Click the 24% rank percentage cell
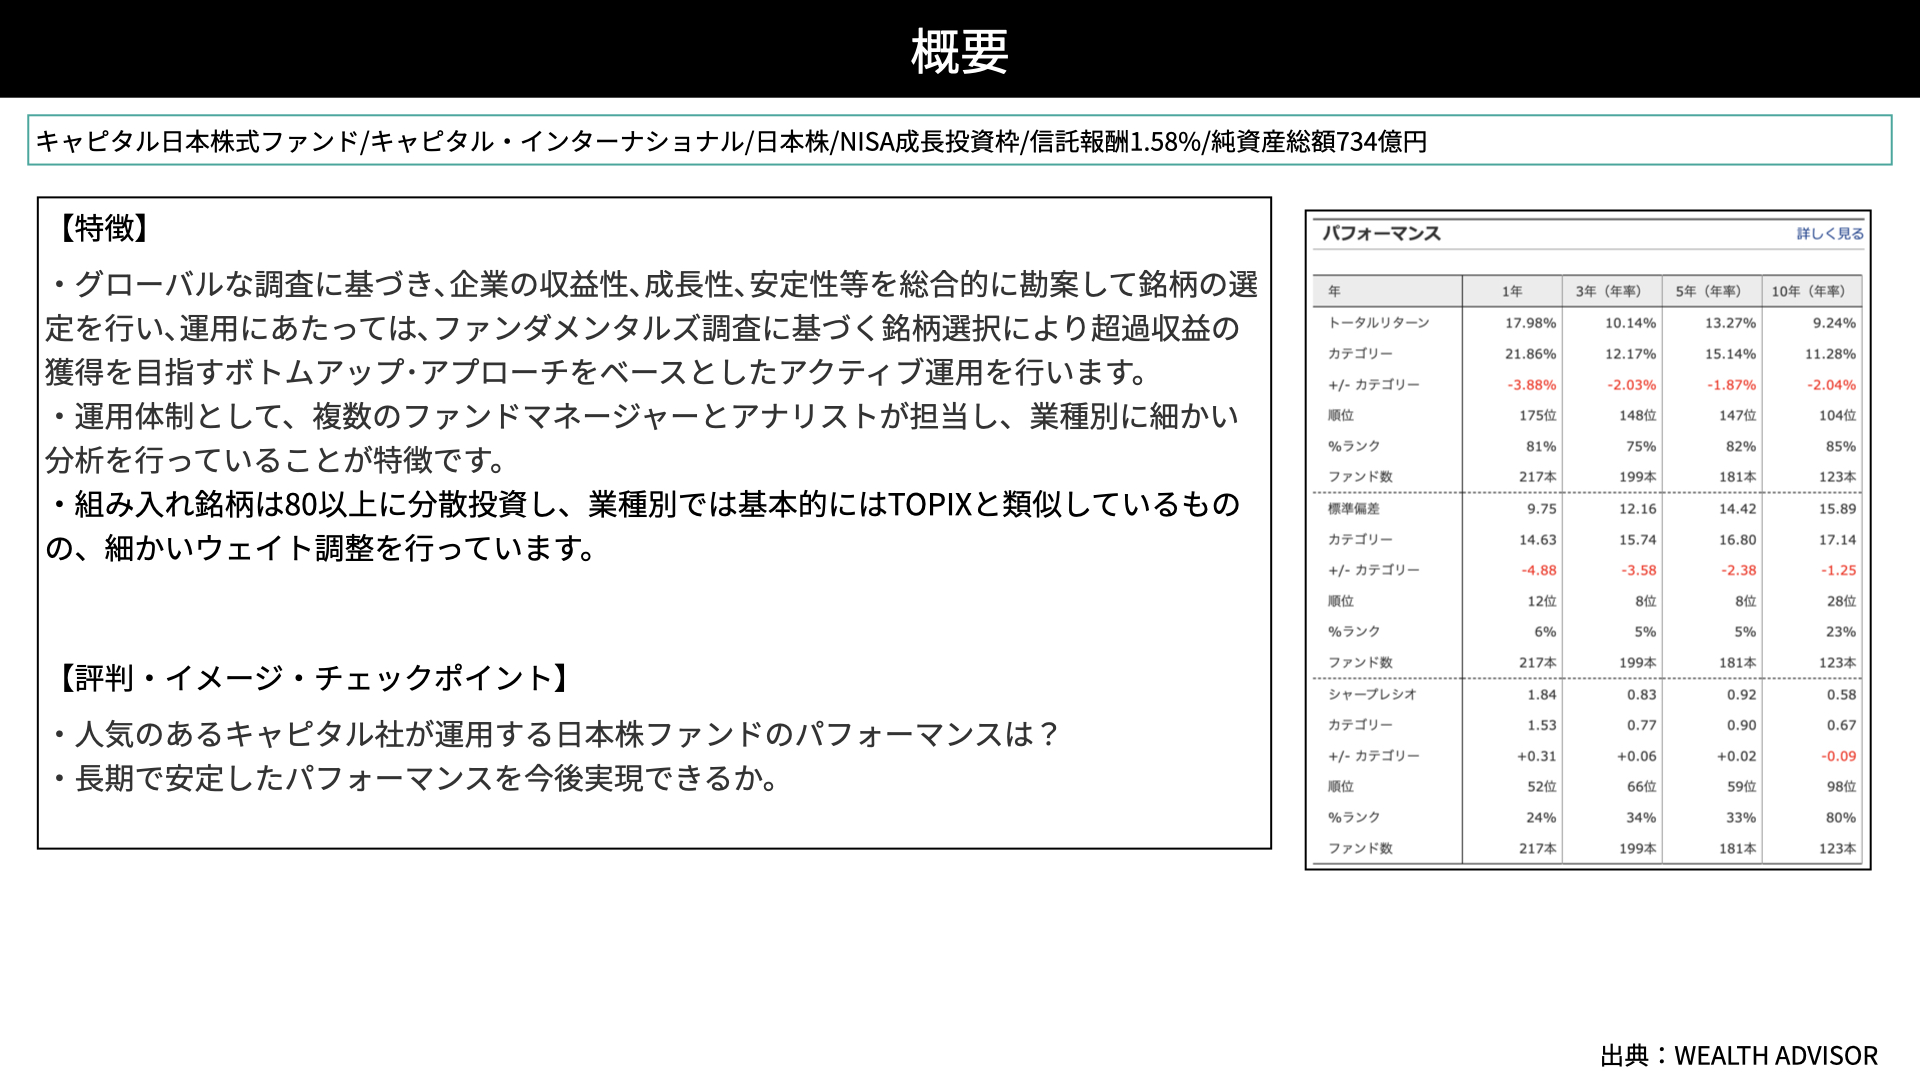The image size is (1920, 1080). (x=1541, y=817)
